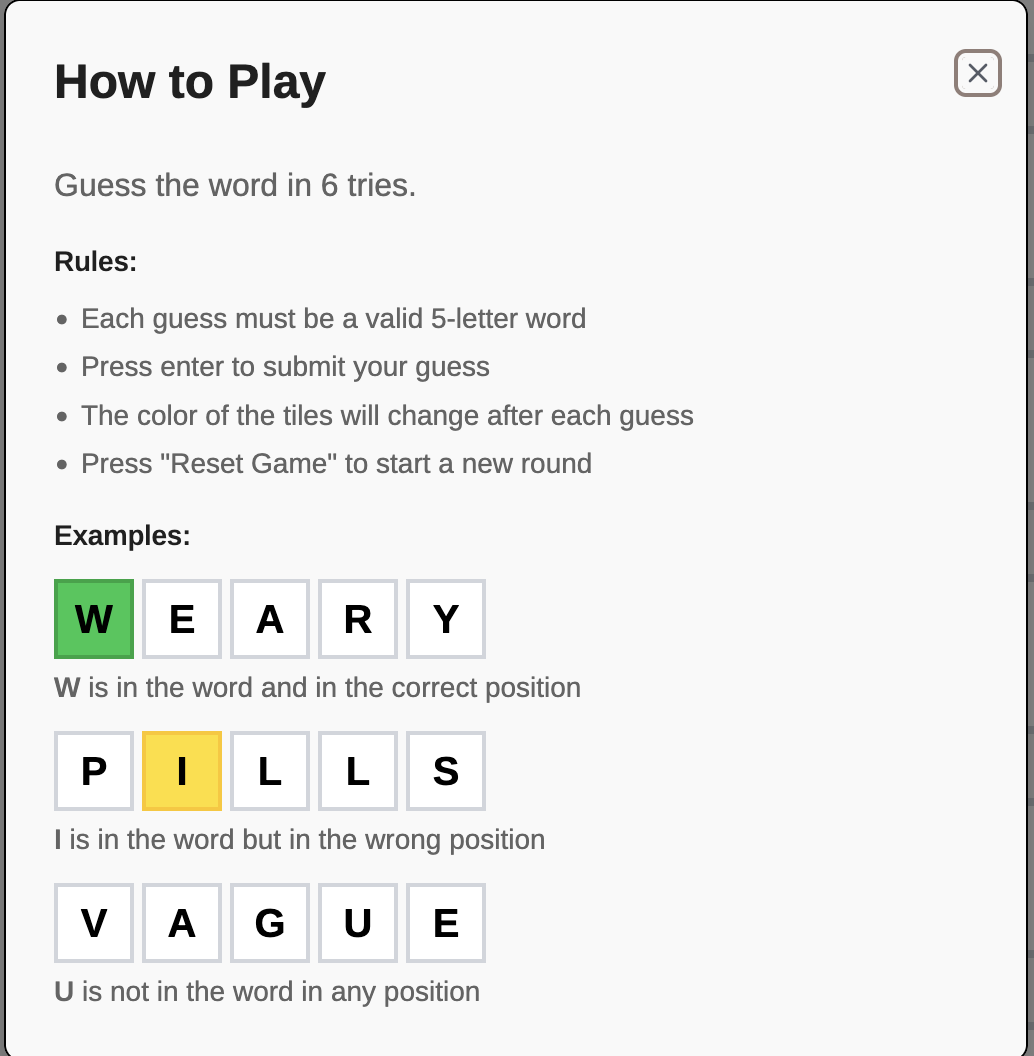This screenshot has width=1034, height=1056.
Task: Select the Y tile in WEARY
Action: click(x=446, y=619)
